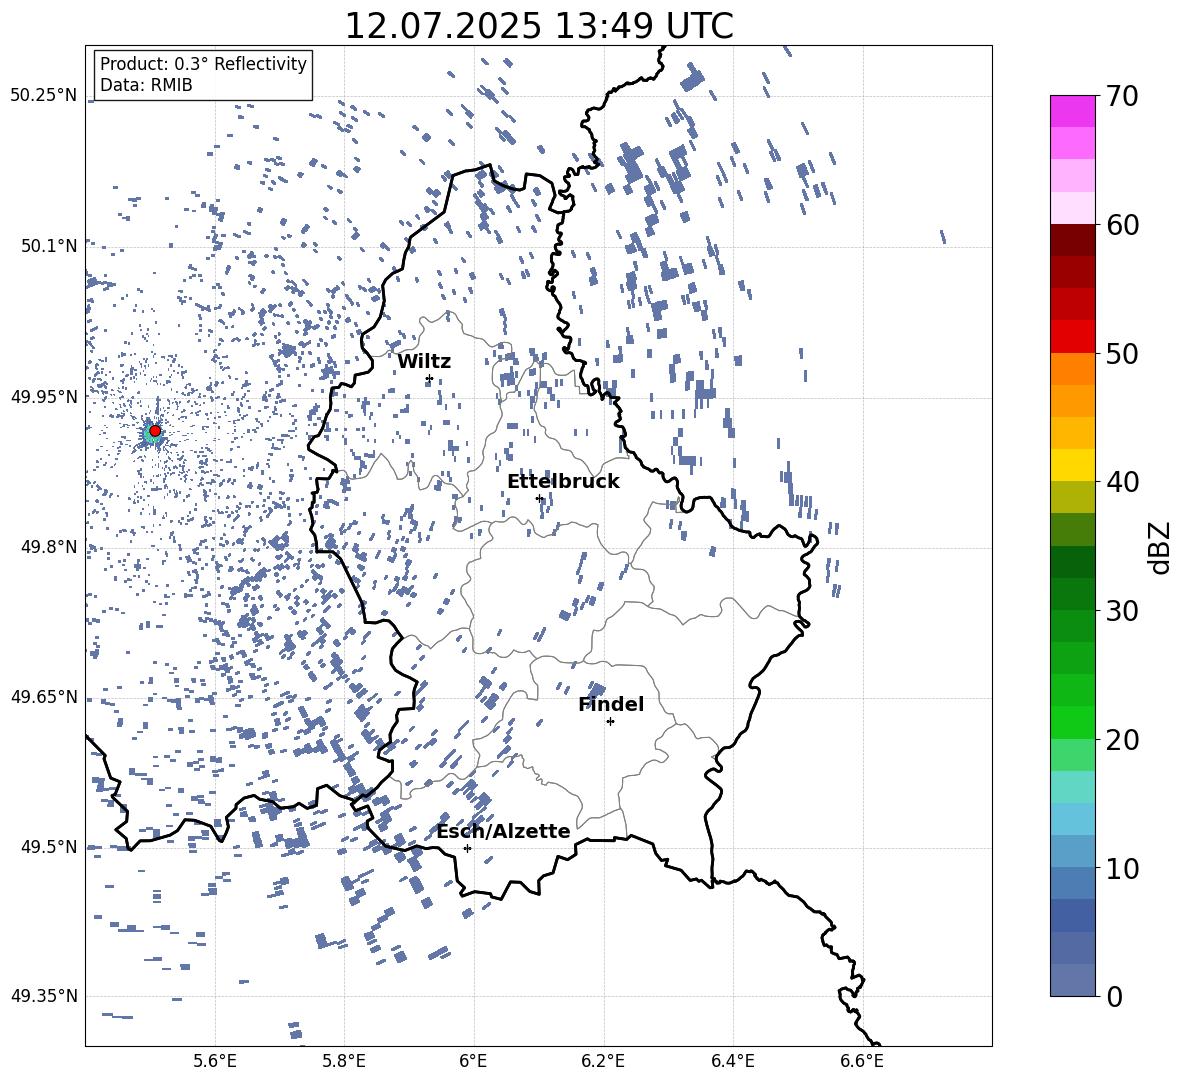1184x1081 pixels.
Task: Click the 5.6°E longitude label
Action: click(x=215, y=1061)
